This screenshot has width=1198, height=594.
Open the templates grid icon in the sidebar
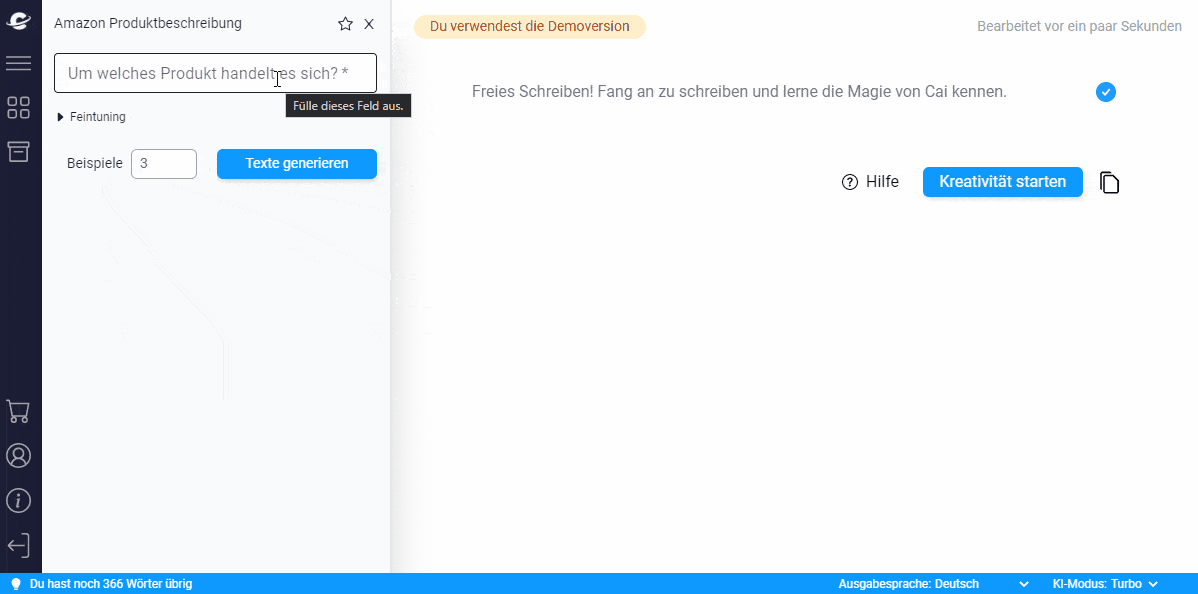[18, 108]
